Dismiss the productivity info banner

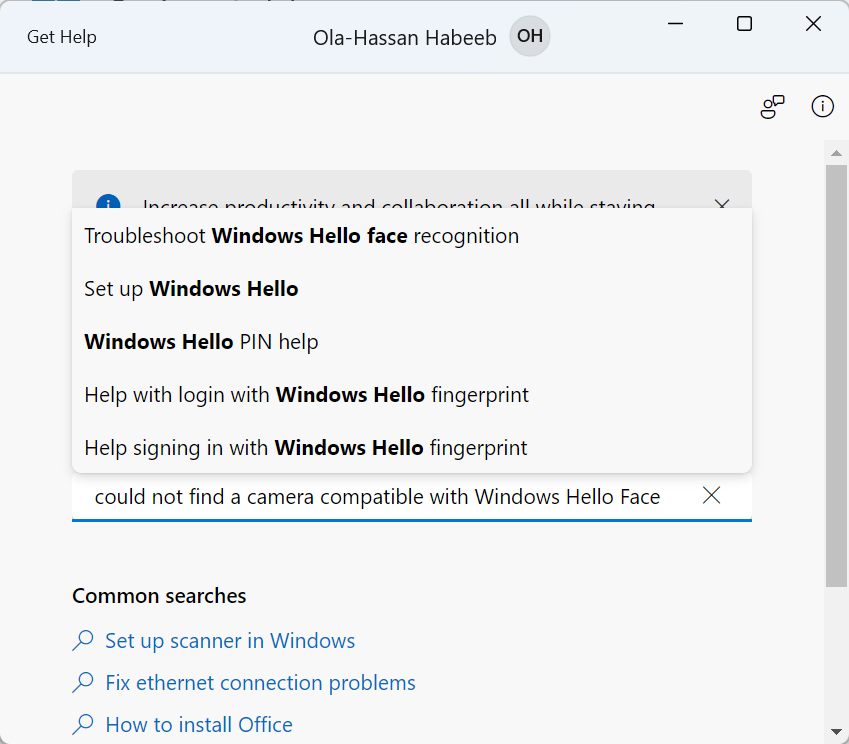[x=722, y=205]
